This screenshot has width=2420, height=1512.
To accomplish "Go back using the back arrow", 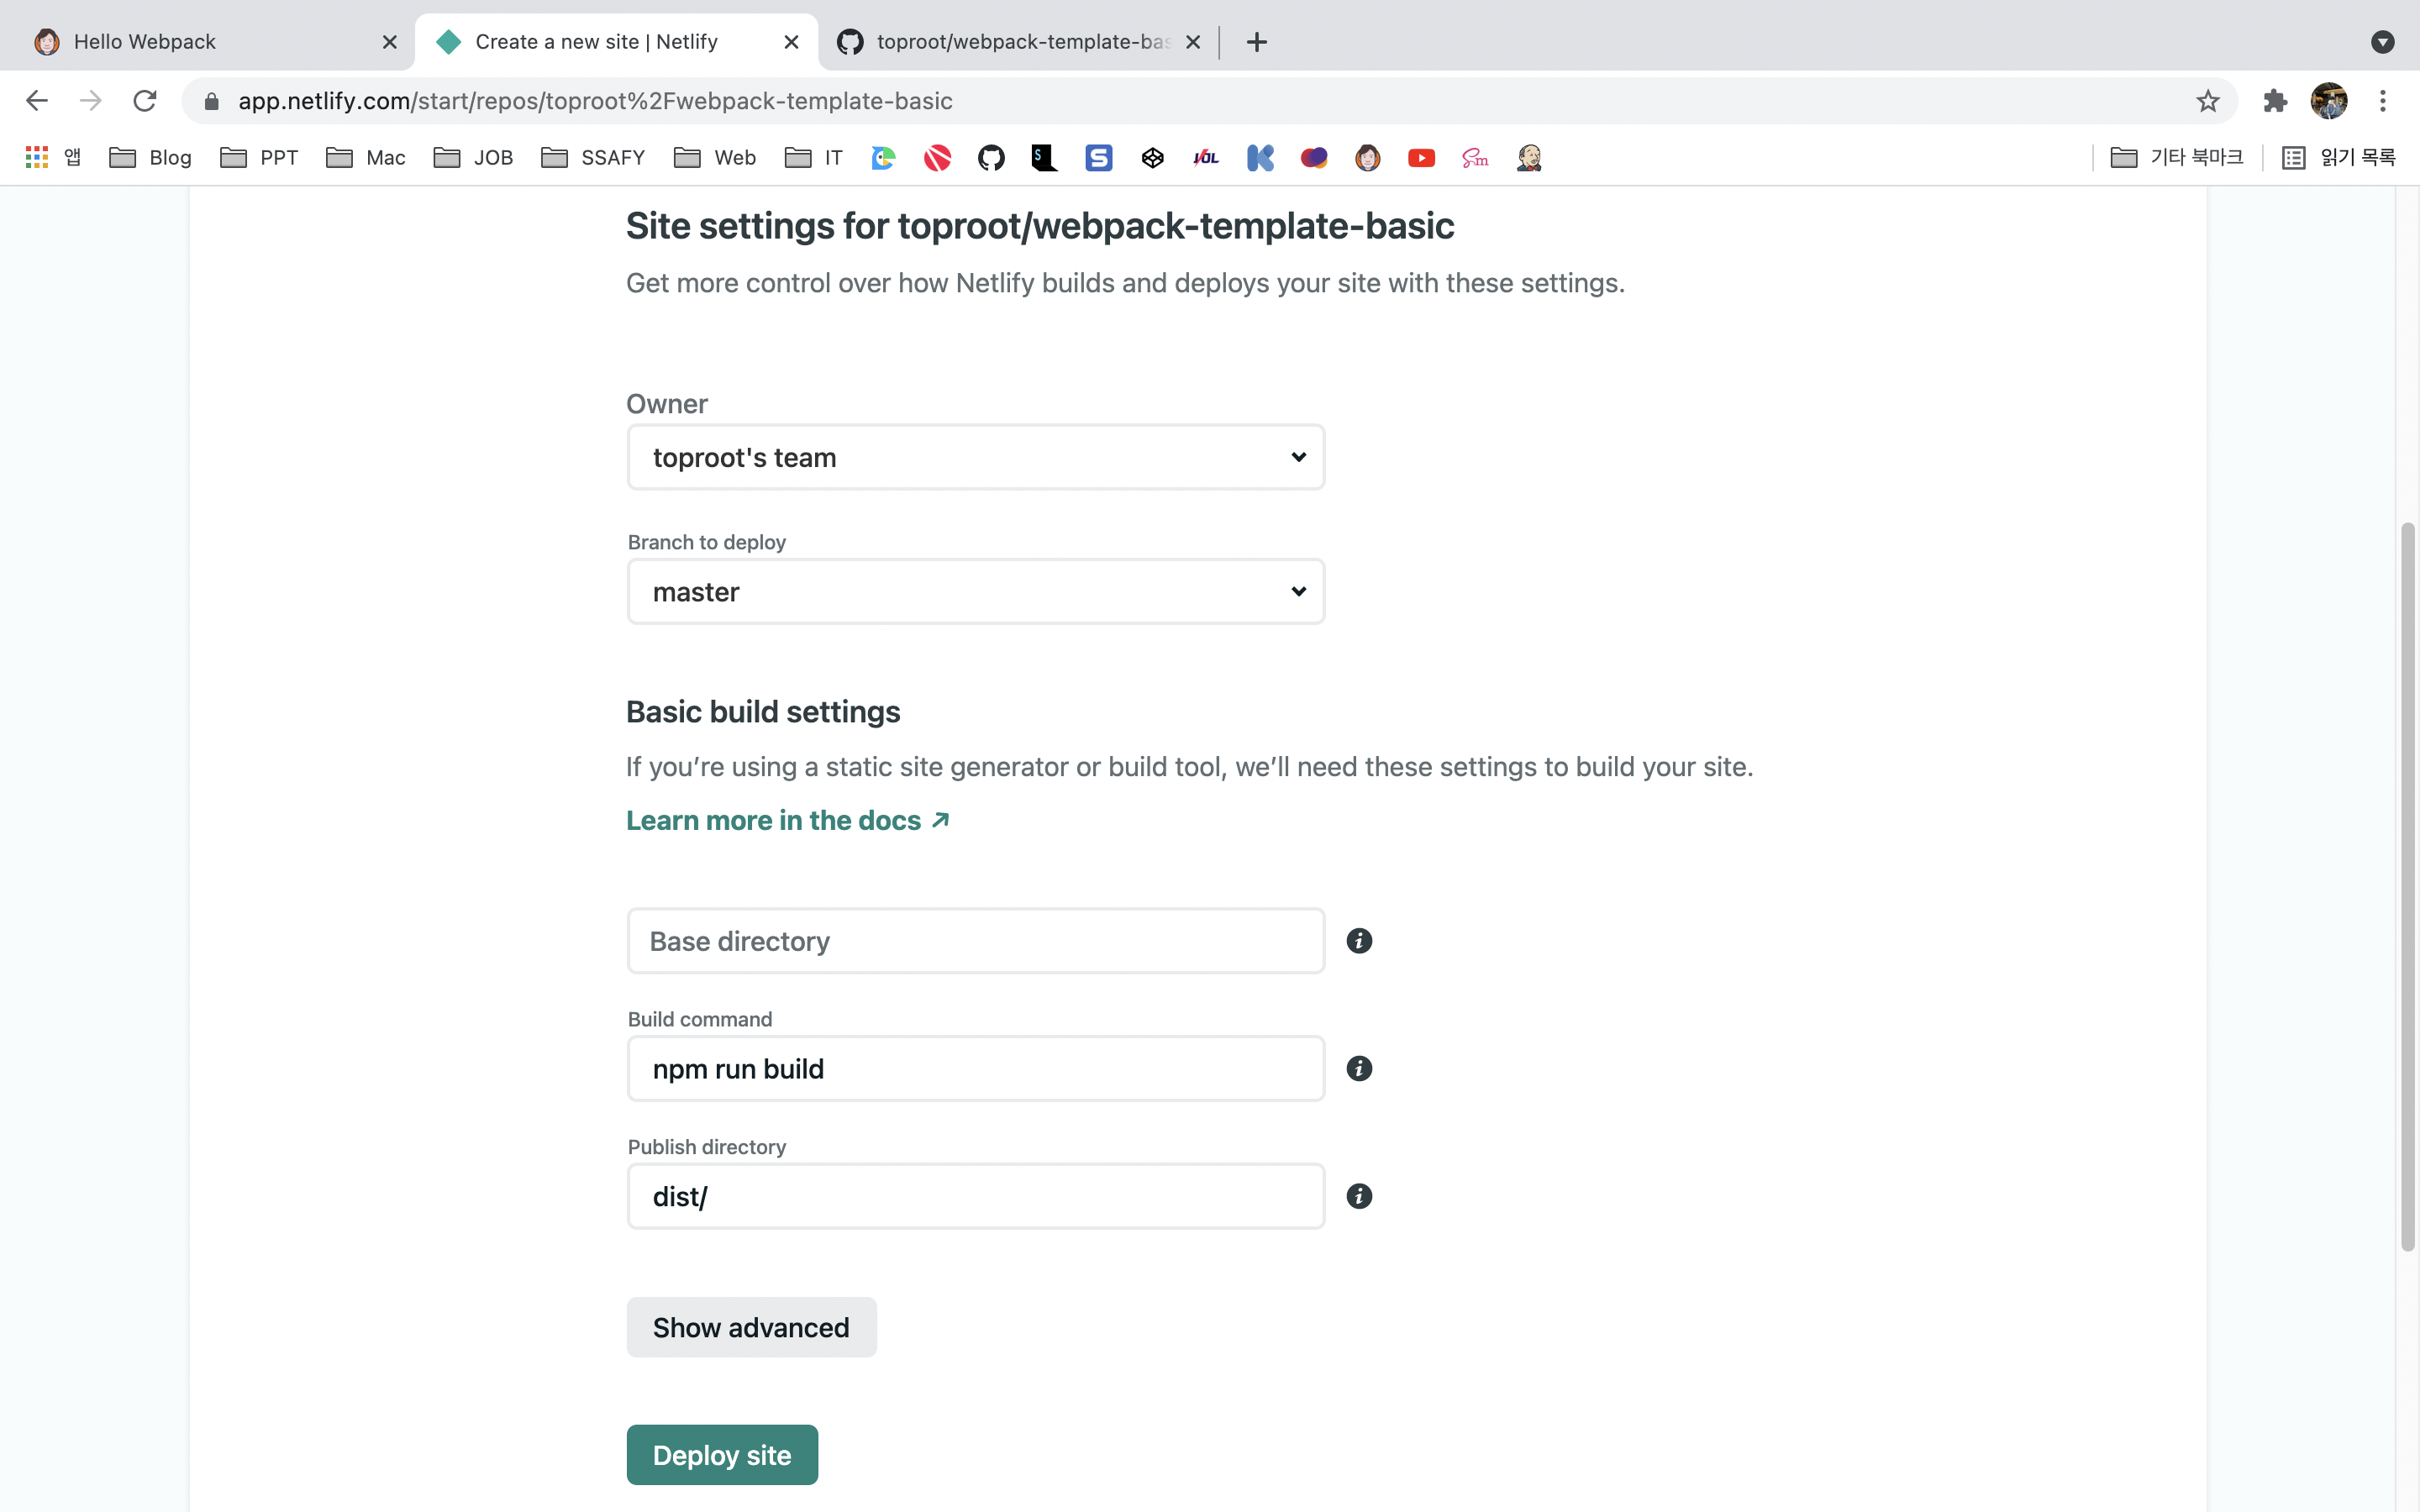I will pos(36,100).
